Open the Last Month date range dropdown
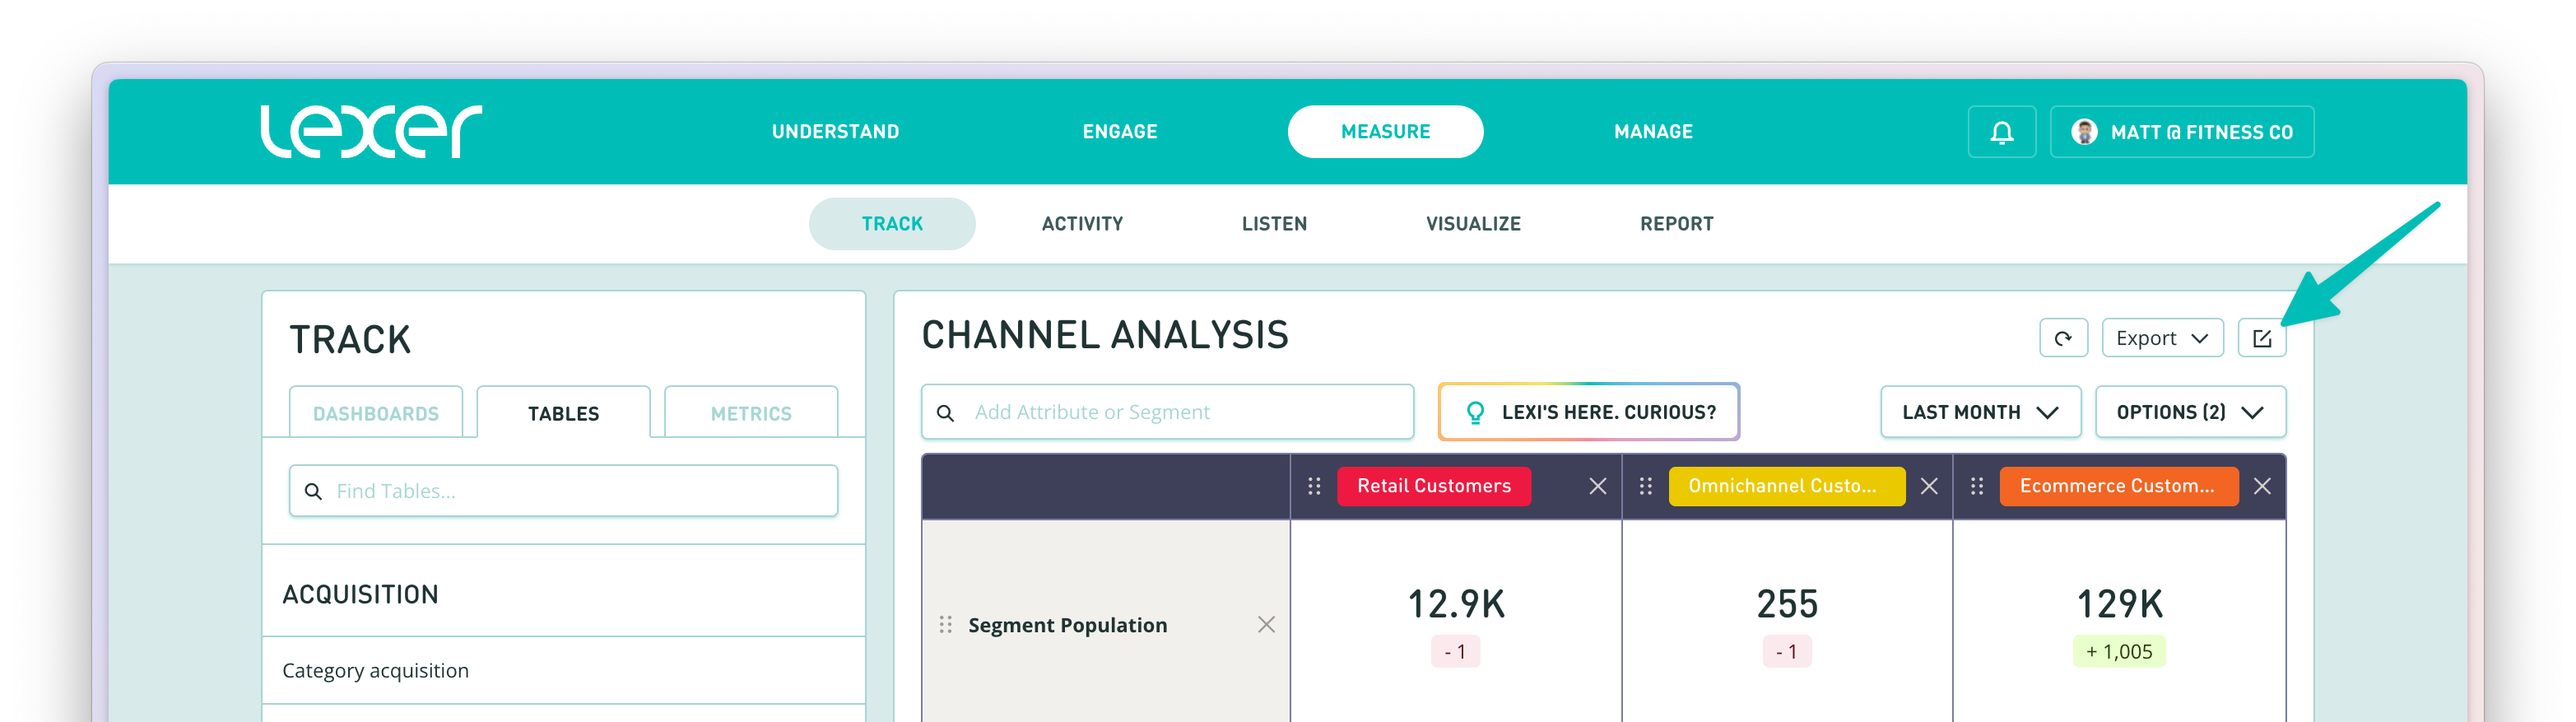This screenshot has height=722, width=2576. (1980, 412)
